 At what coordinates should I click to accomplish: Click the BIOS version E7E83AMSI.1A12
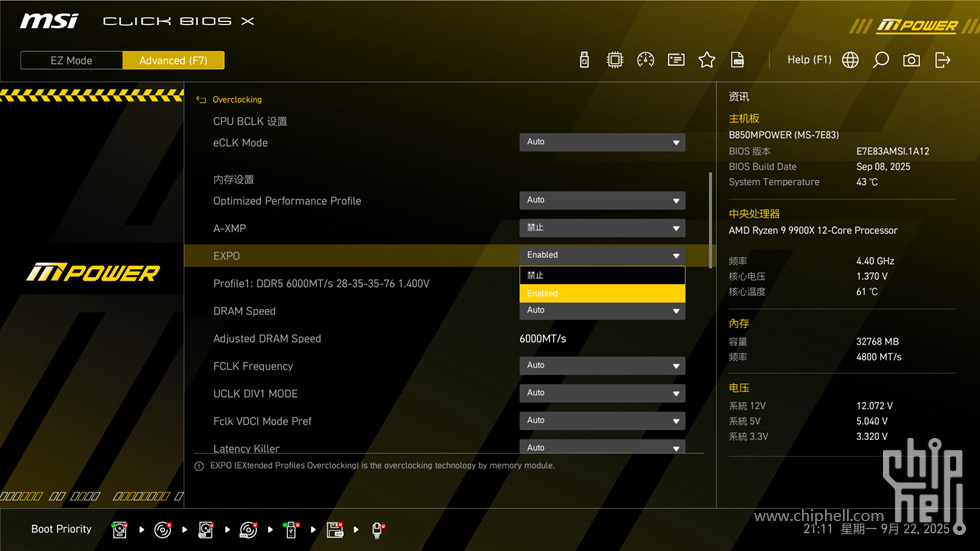(892, 151)
